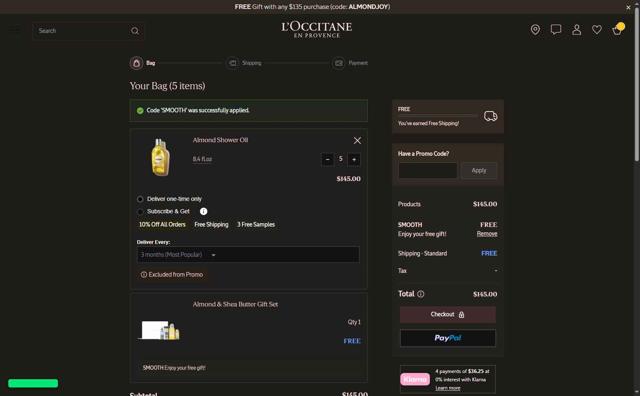Pay with the PayPal button
This screenshot has height=396, width=640.
click(448, 338)
